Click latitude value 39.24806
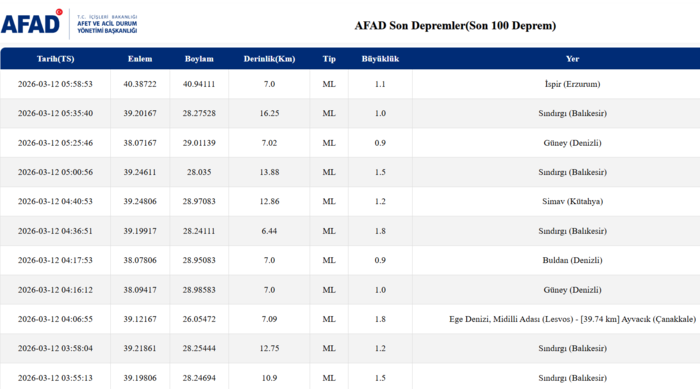700x389 pixels. pos(140,201)
